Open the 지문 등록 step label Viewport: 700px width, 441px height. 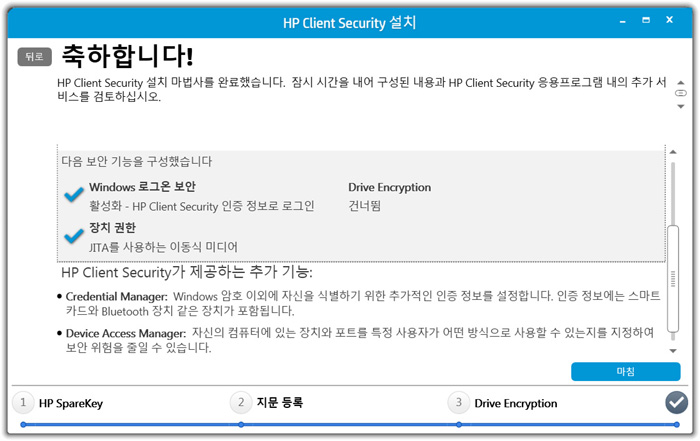click(280, 403)
